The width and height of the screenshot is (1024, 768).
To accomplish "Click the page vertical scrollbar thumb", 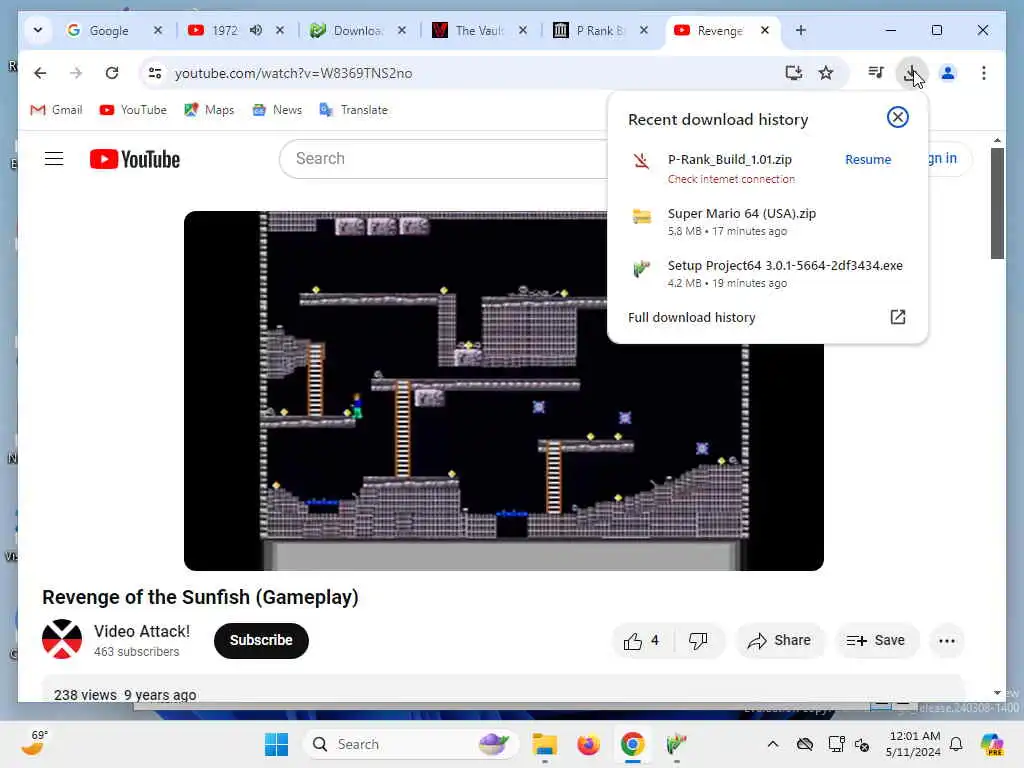I will (x=997, y=203).
